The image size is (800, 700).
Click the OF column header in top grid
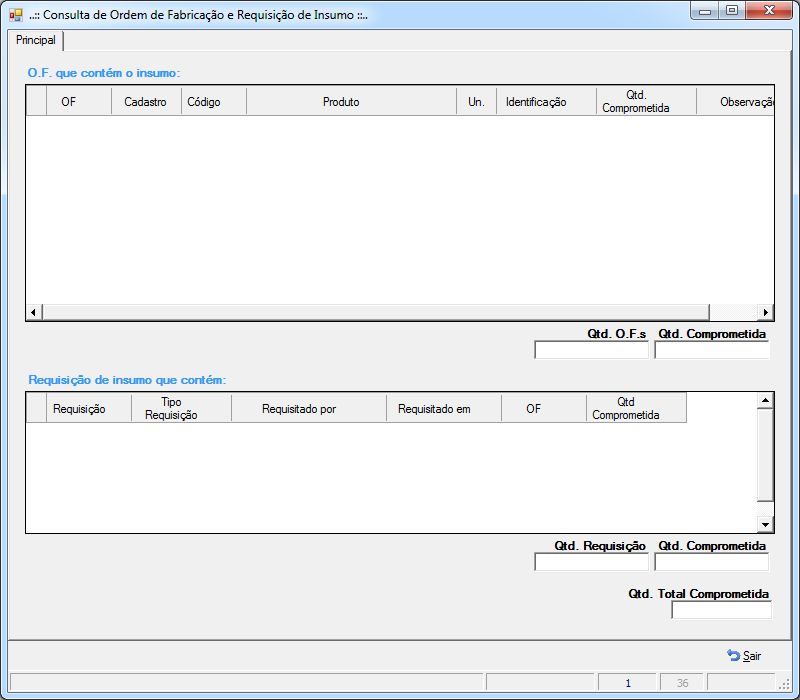79,102
